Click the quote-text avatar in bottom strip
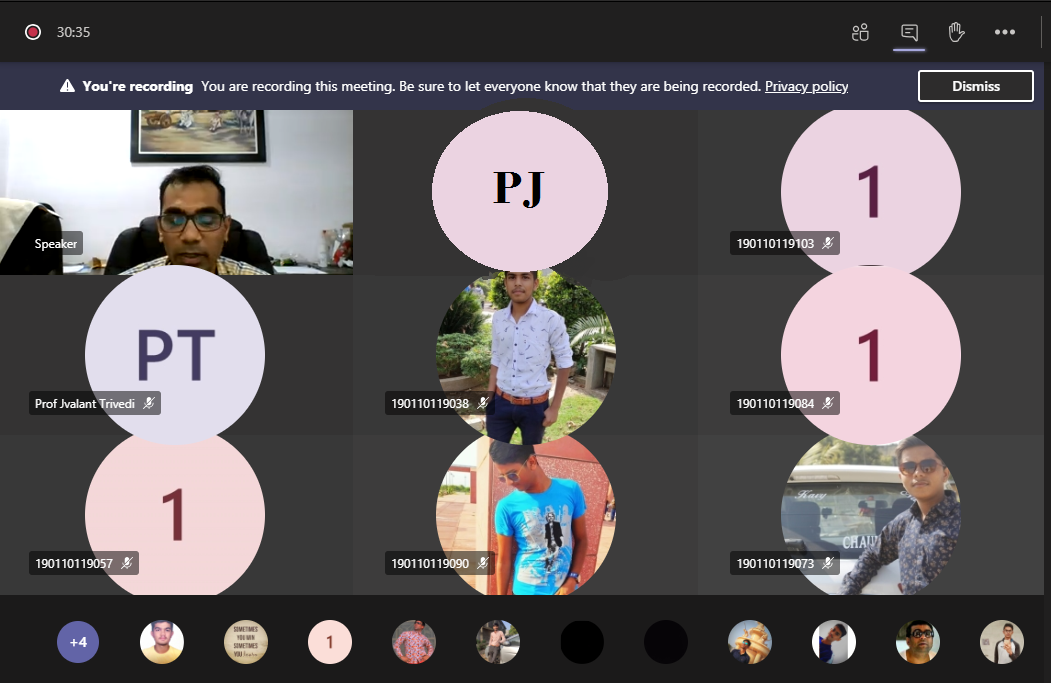Viewport: 1051px width, 683px height. coord(246,642)
